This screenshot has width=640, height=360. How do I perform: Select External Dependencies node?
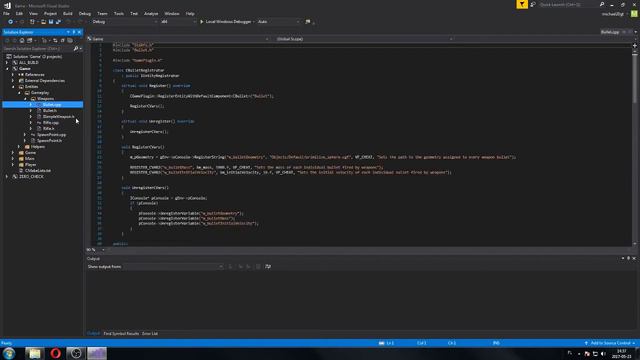44,80
